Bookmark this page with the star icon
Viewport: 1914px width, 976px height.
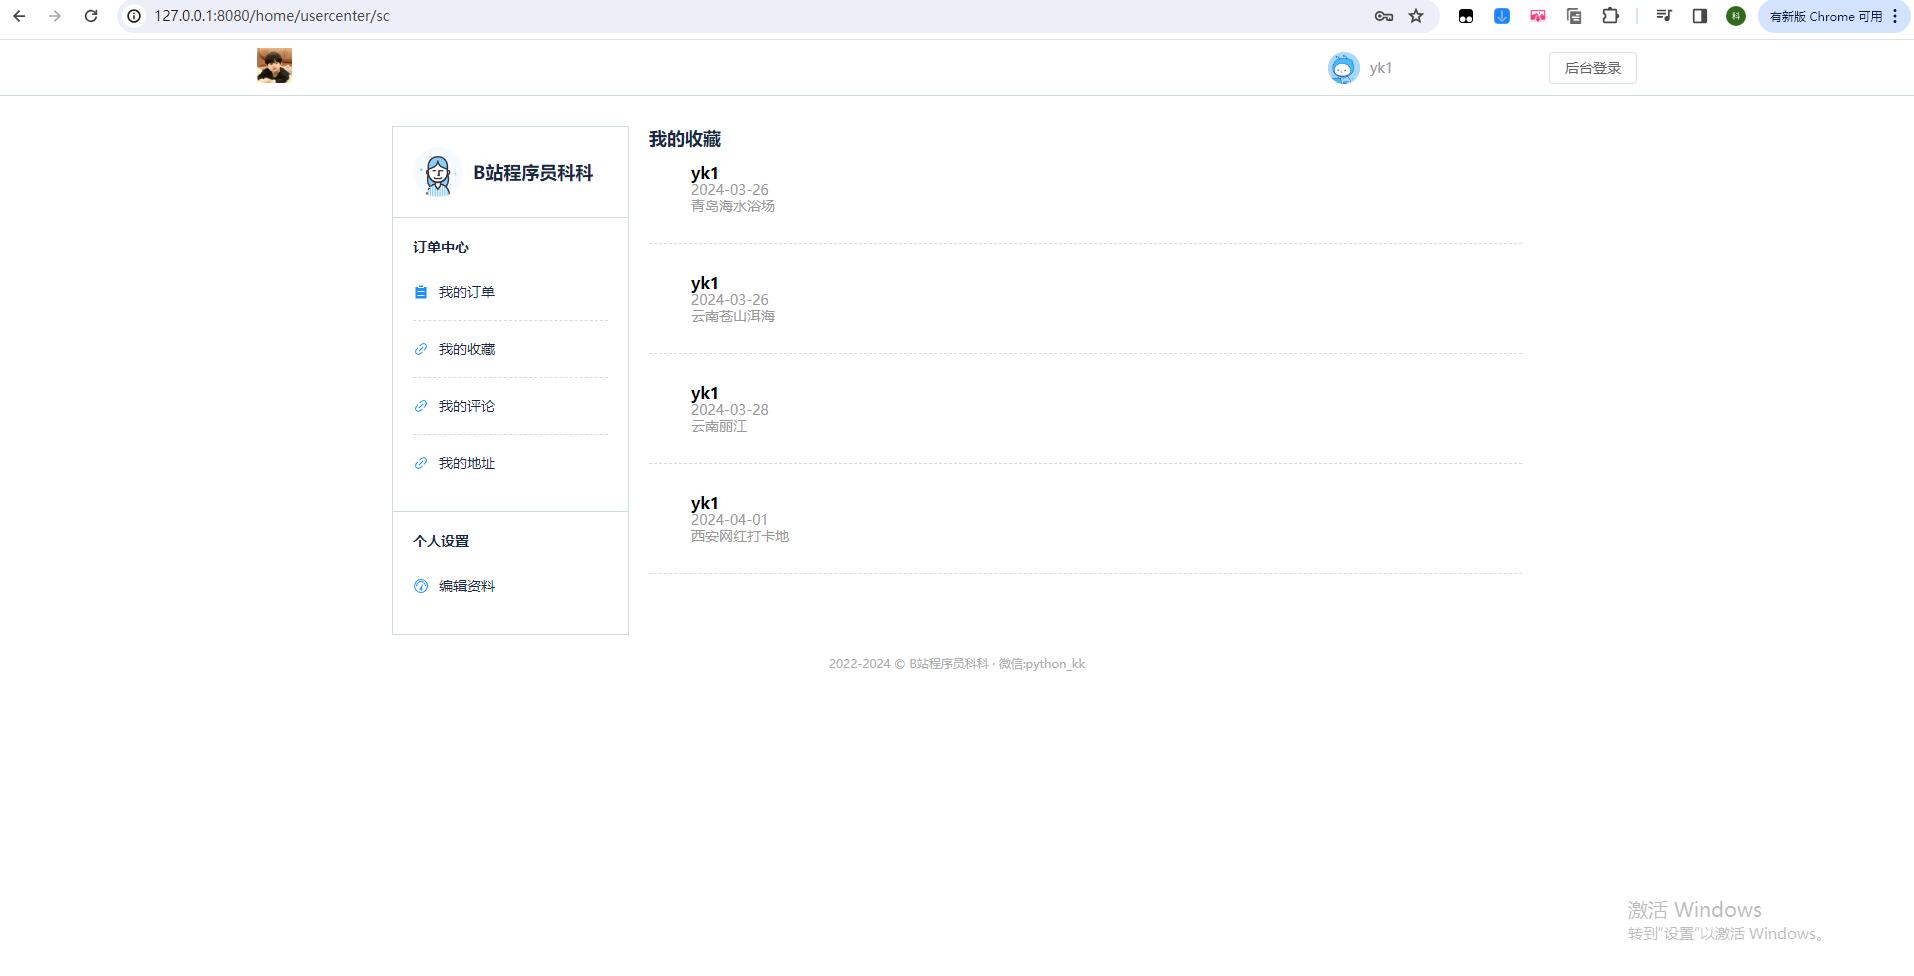(1416, 16)
